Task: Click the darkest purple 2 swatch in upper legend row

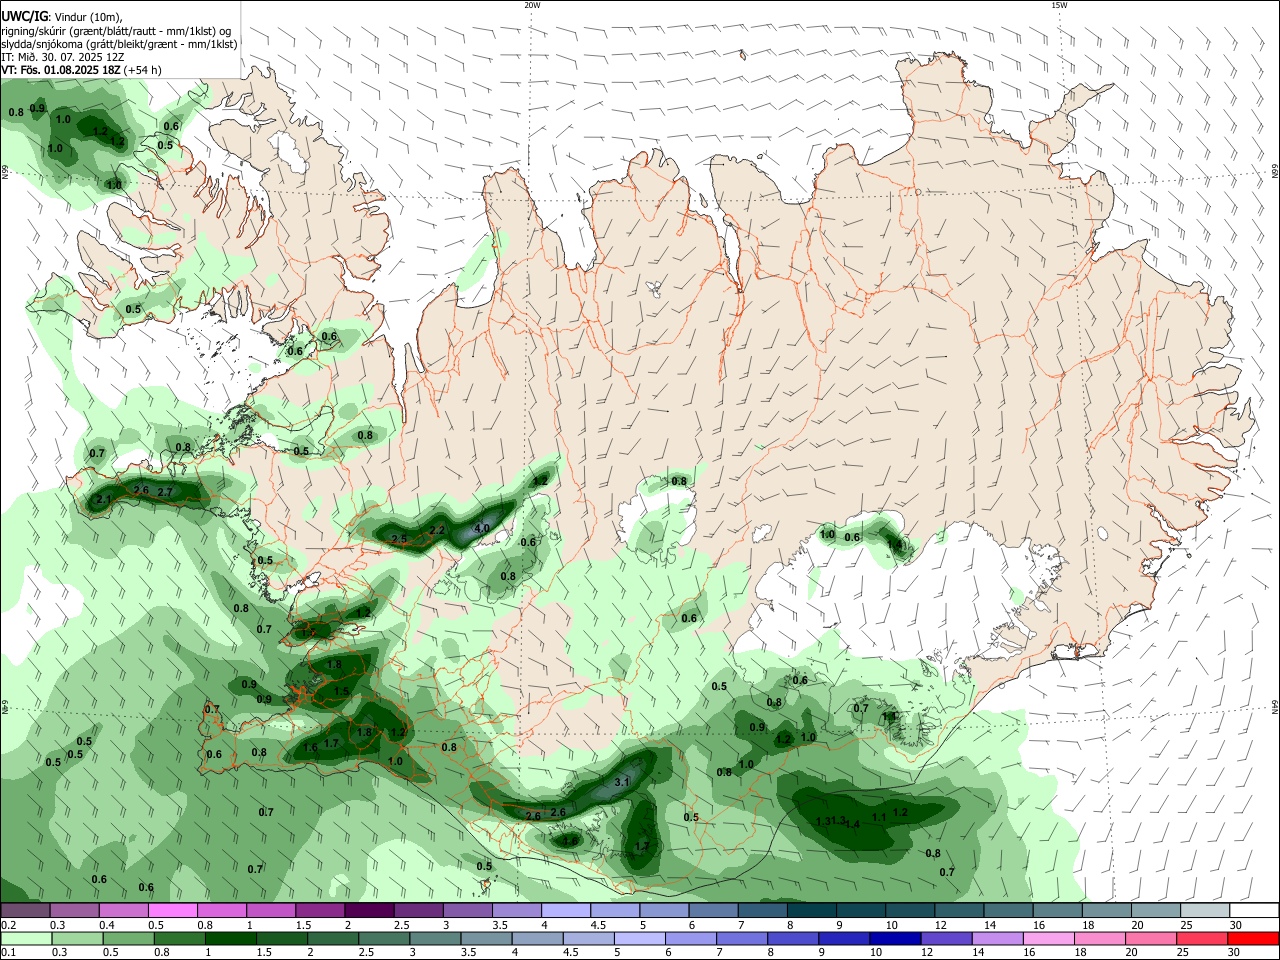Action: (x=368, y=910)
